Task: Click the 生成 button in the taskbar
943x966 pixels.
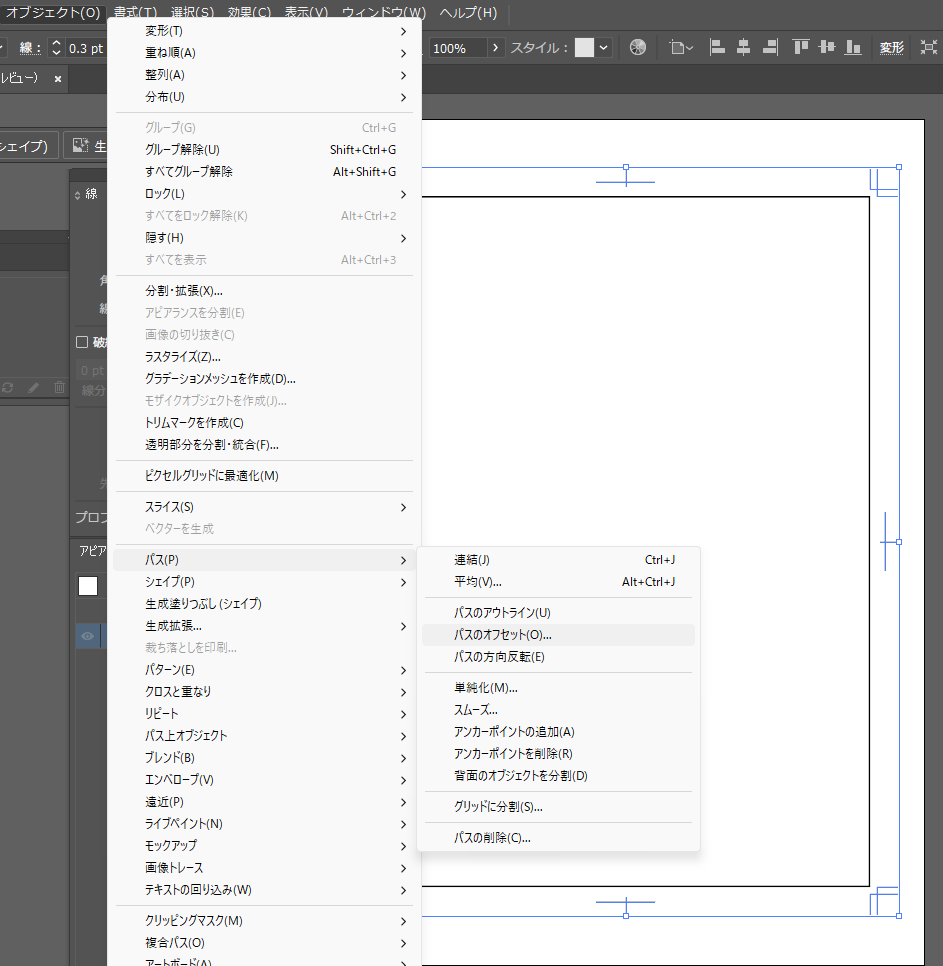Action: click(88, 146)
